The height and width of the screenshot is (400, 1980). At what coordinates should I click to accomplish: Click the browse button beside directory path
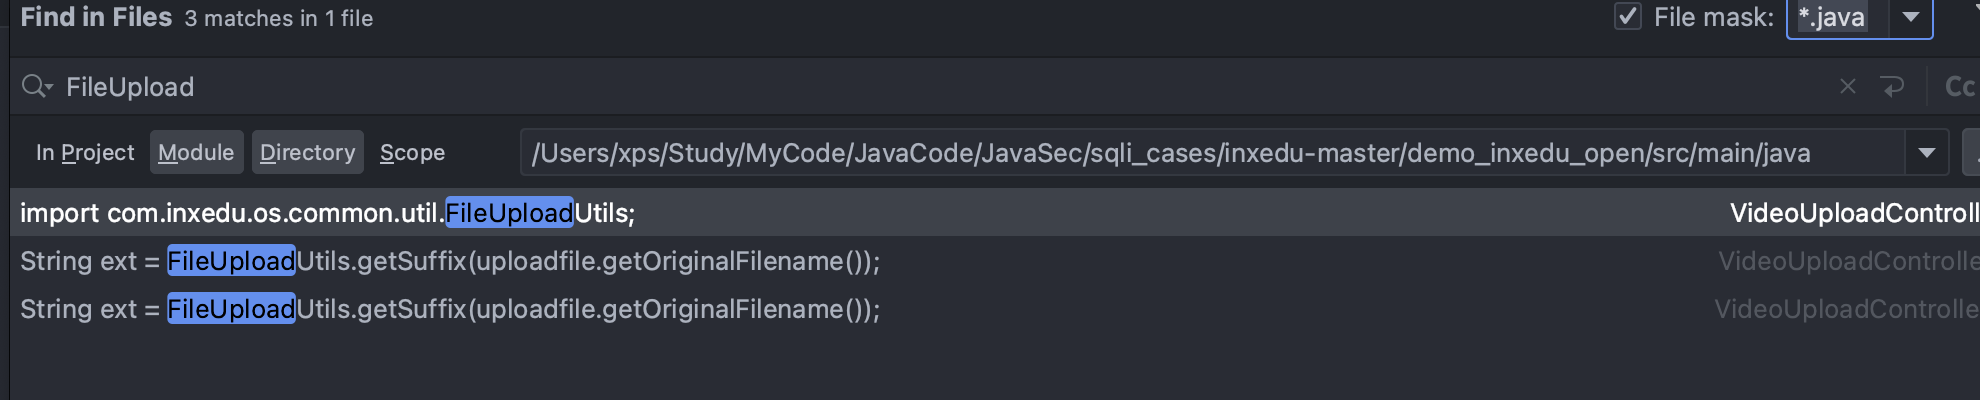click(x=1973, y=153)
